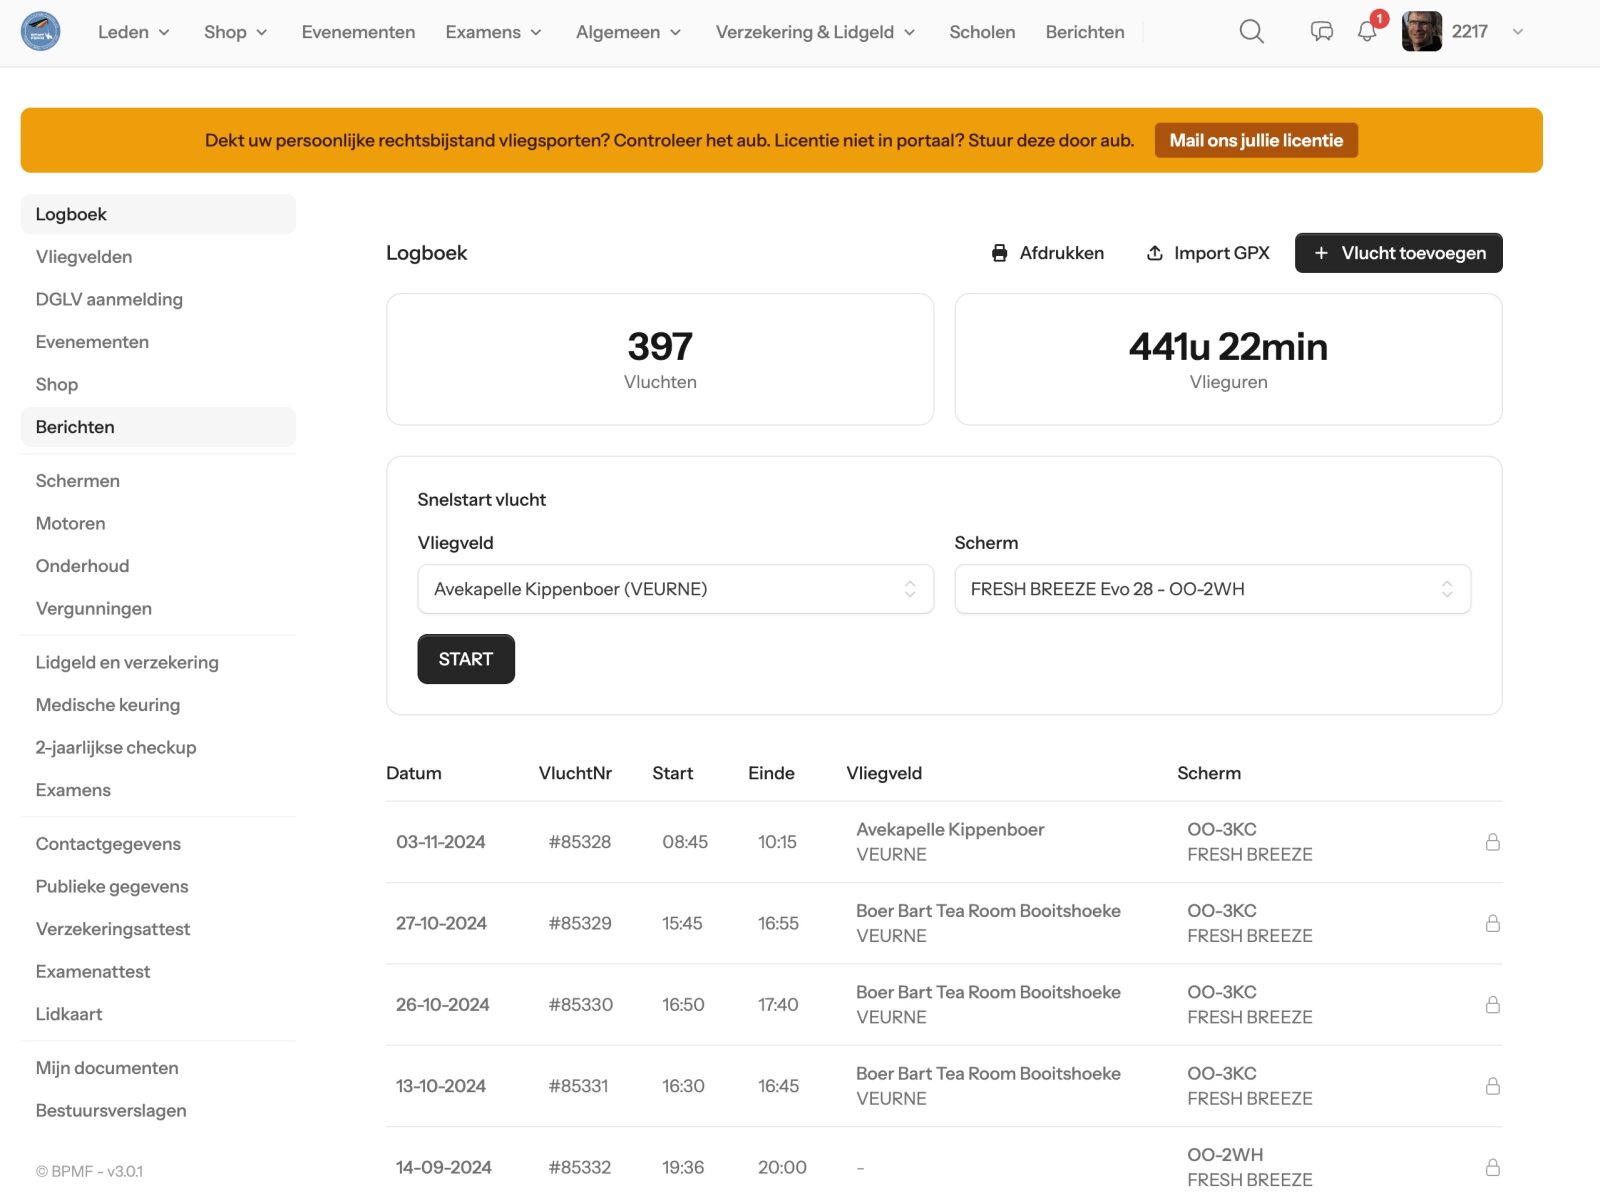Open Lidkaart sidebar item
The height and width of the screenshot is (1203, 1600).
(x=158, y=1014)
